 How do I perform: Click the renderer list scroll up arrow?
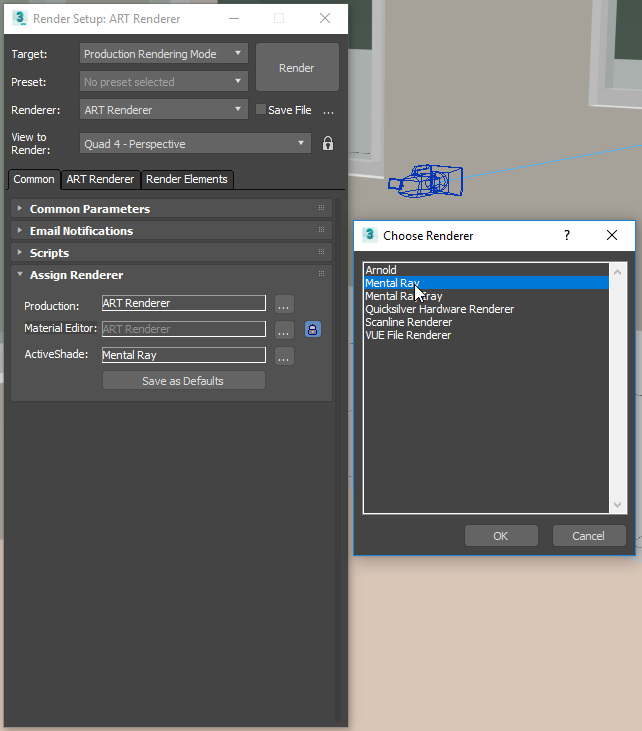(x=618, y=272)
